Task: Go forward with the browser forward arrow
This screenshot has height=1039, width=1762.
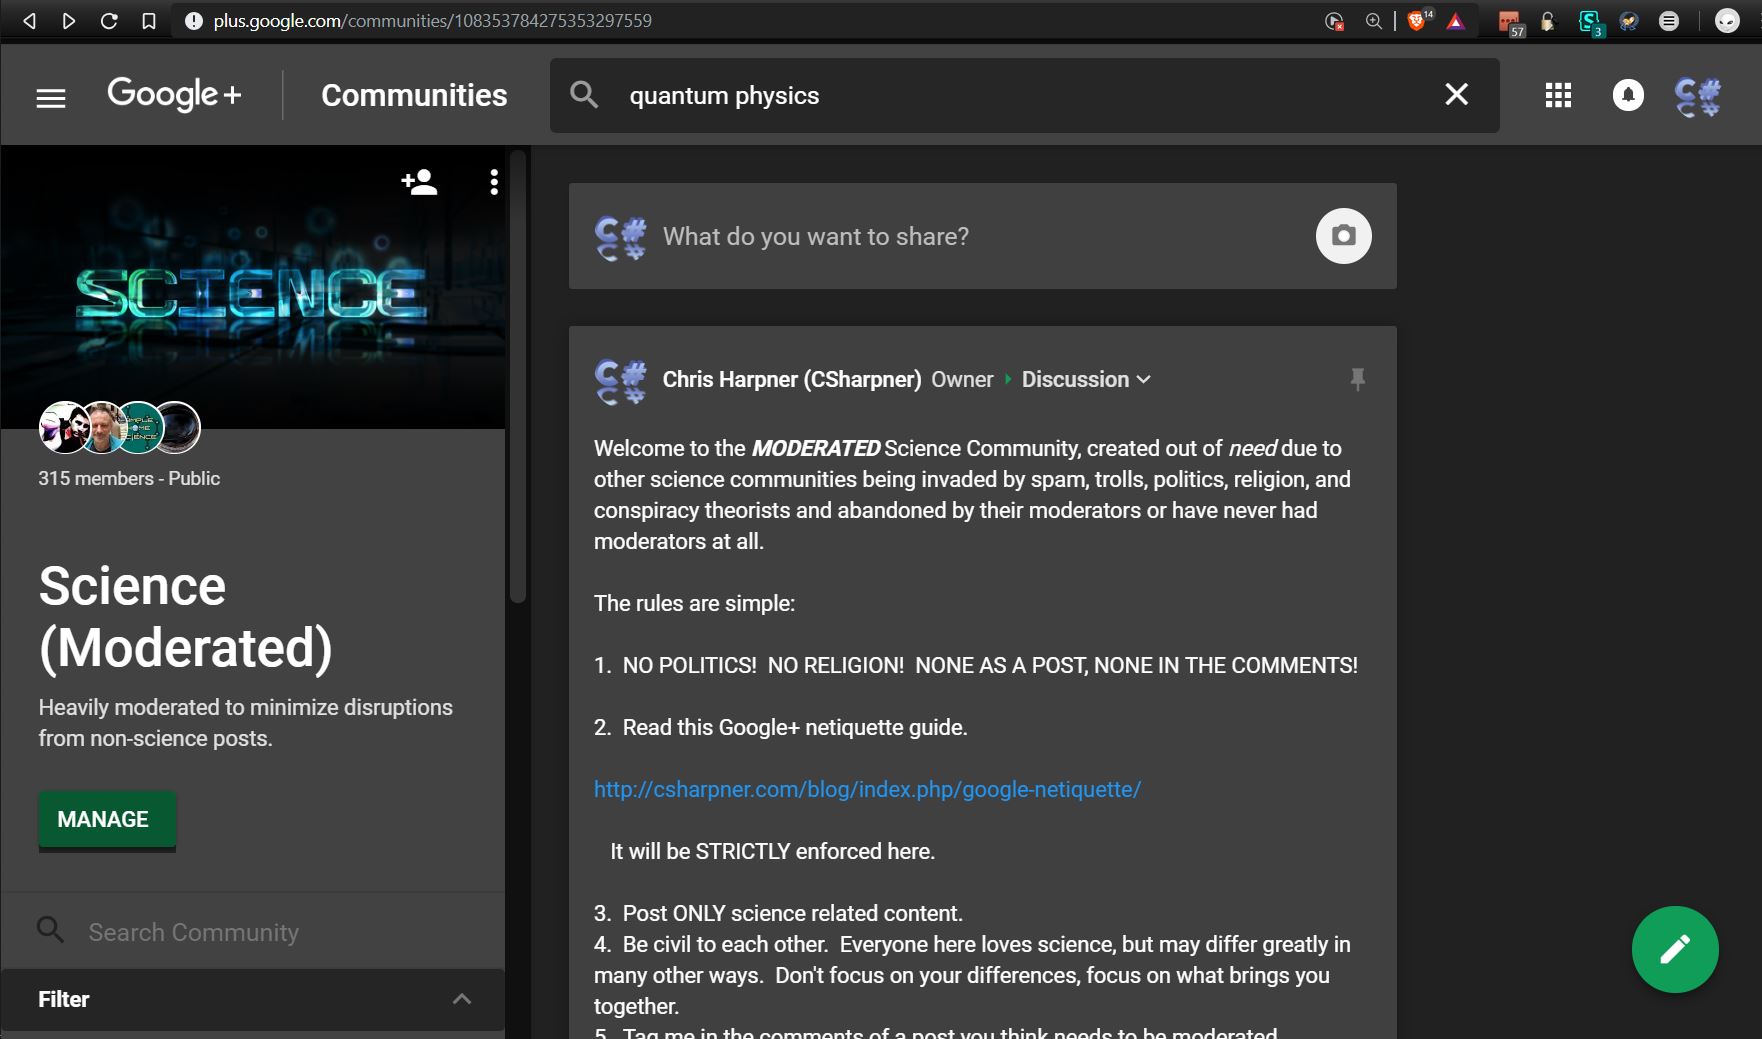Action: (68, 21)
